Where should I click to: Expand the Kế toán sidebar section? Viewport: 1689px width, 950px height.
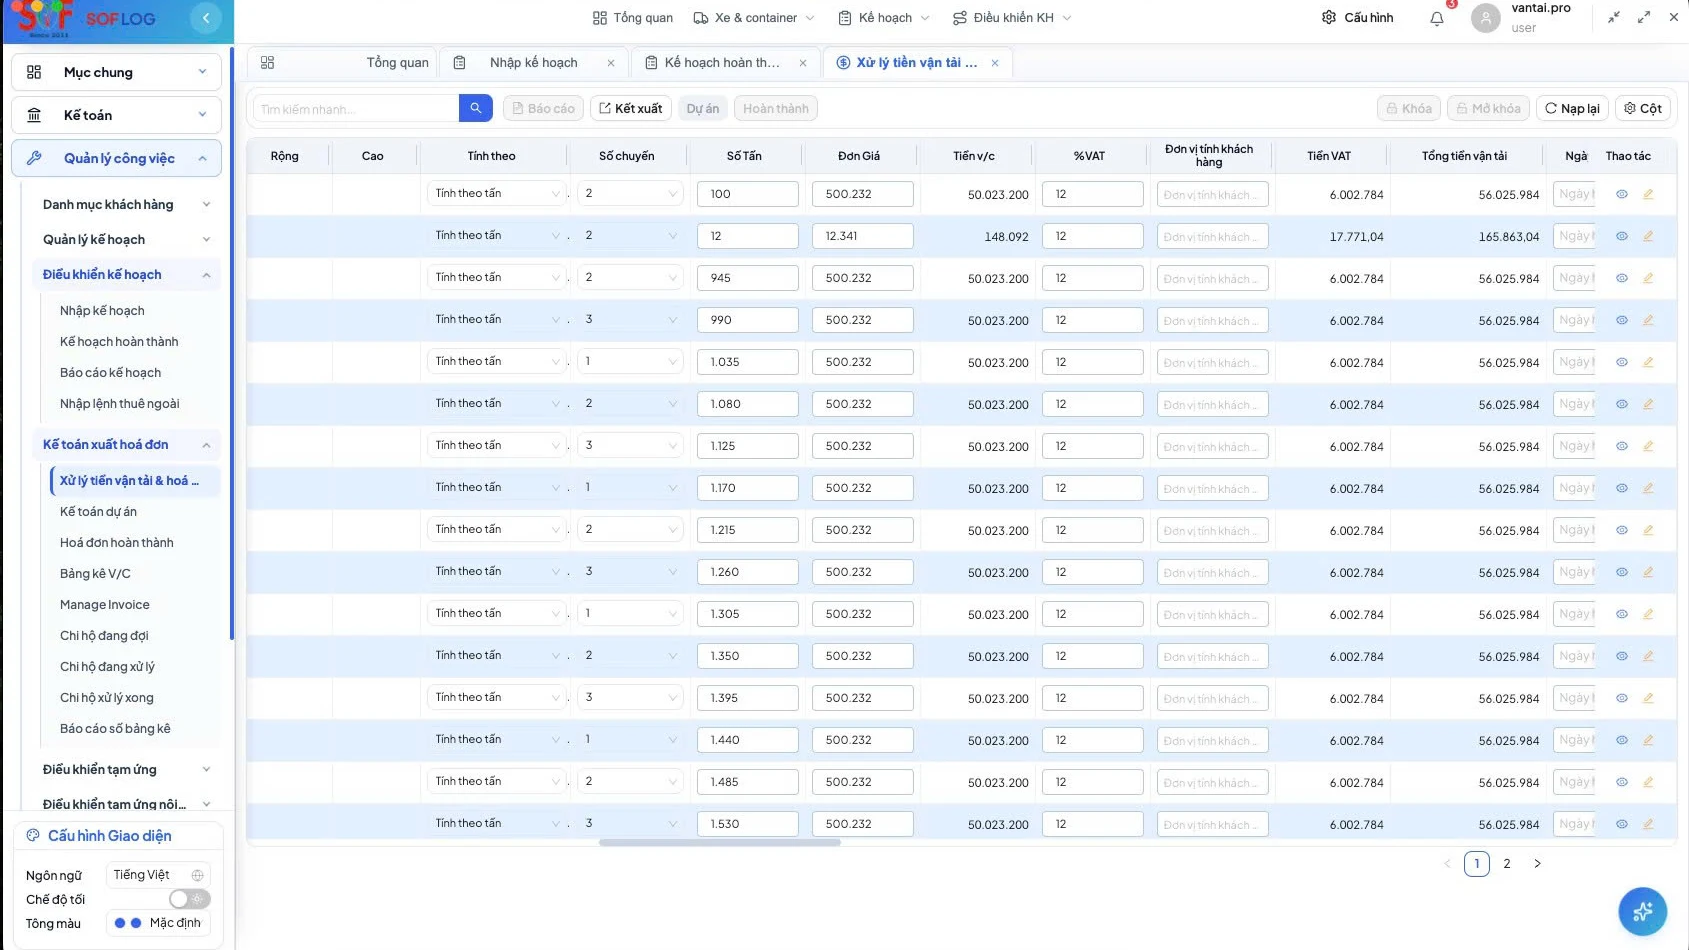(117, 115)
